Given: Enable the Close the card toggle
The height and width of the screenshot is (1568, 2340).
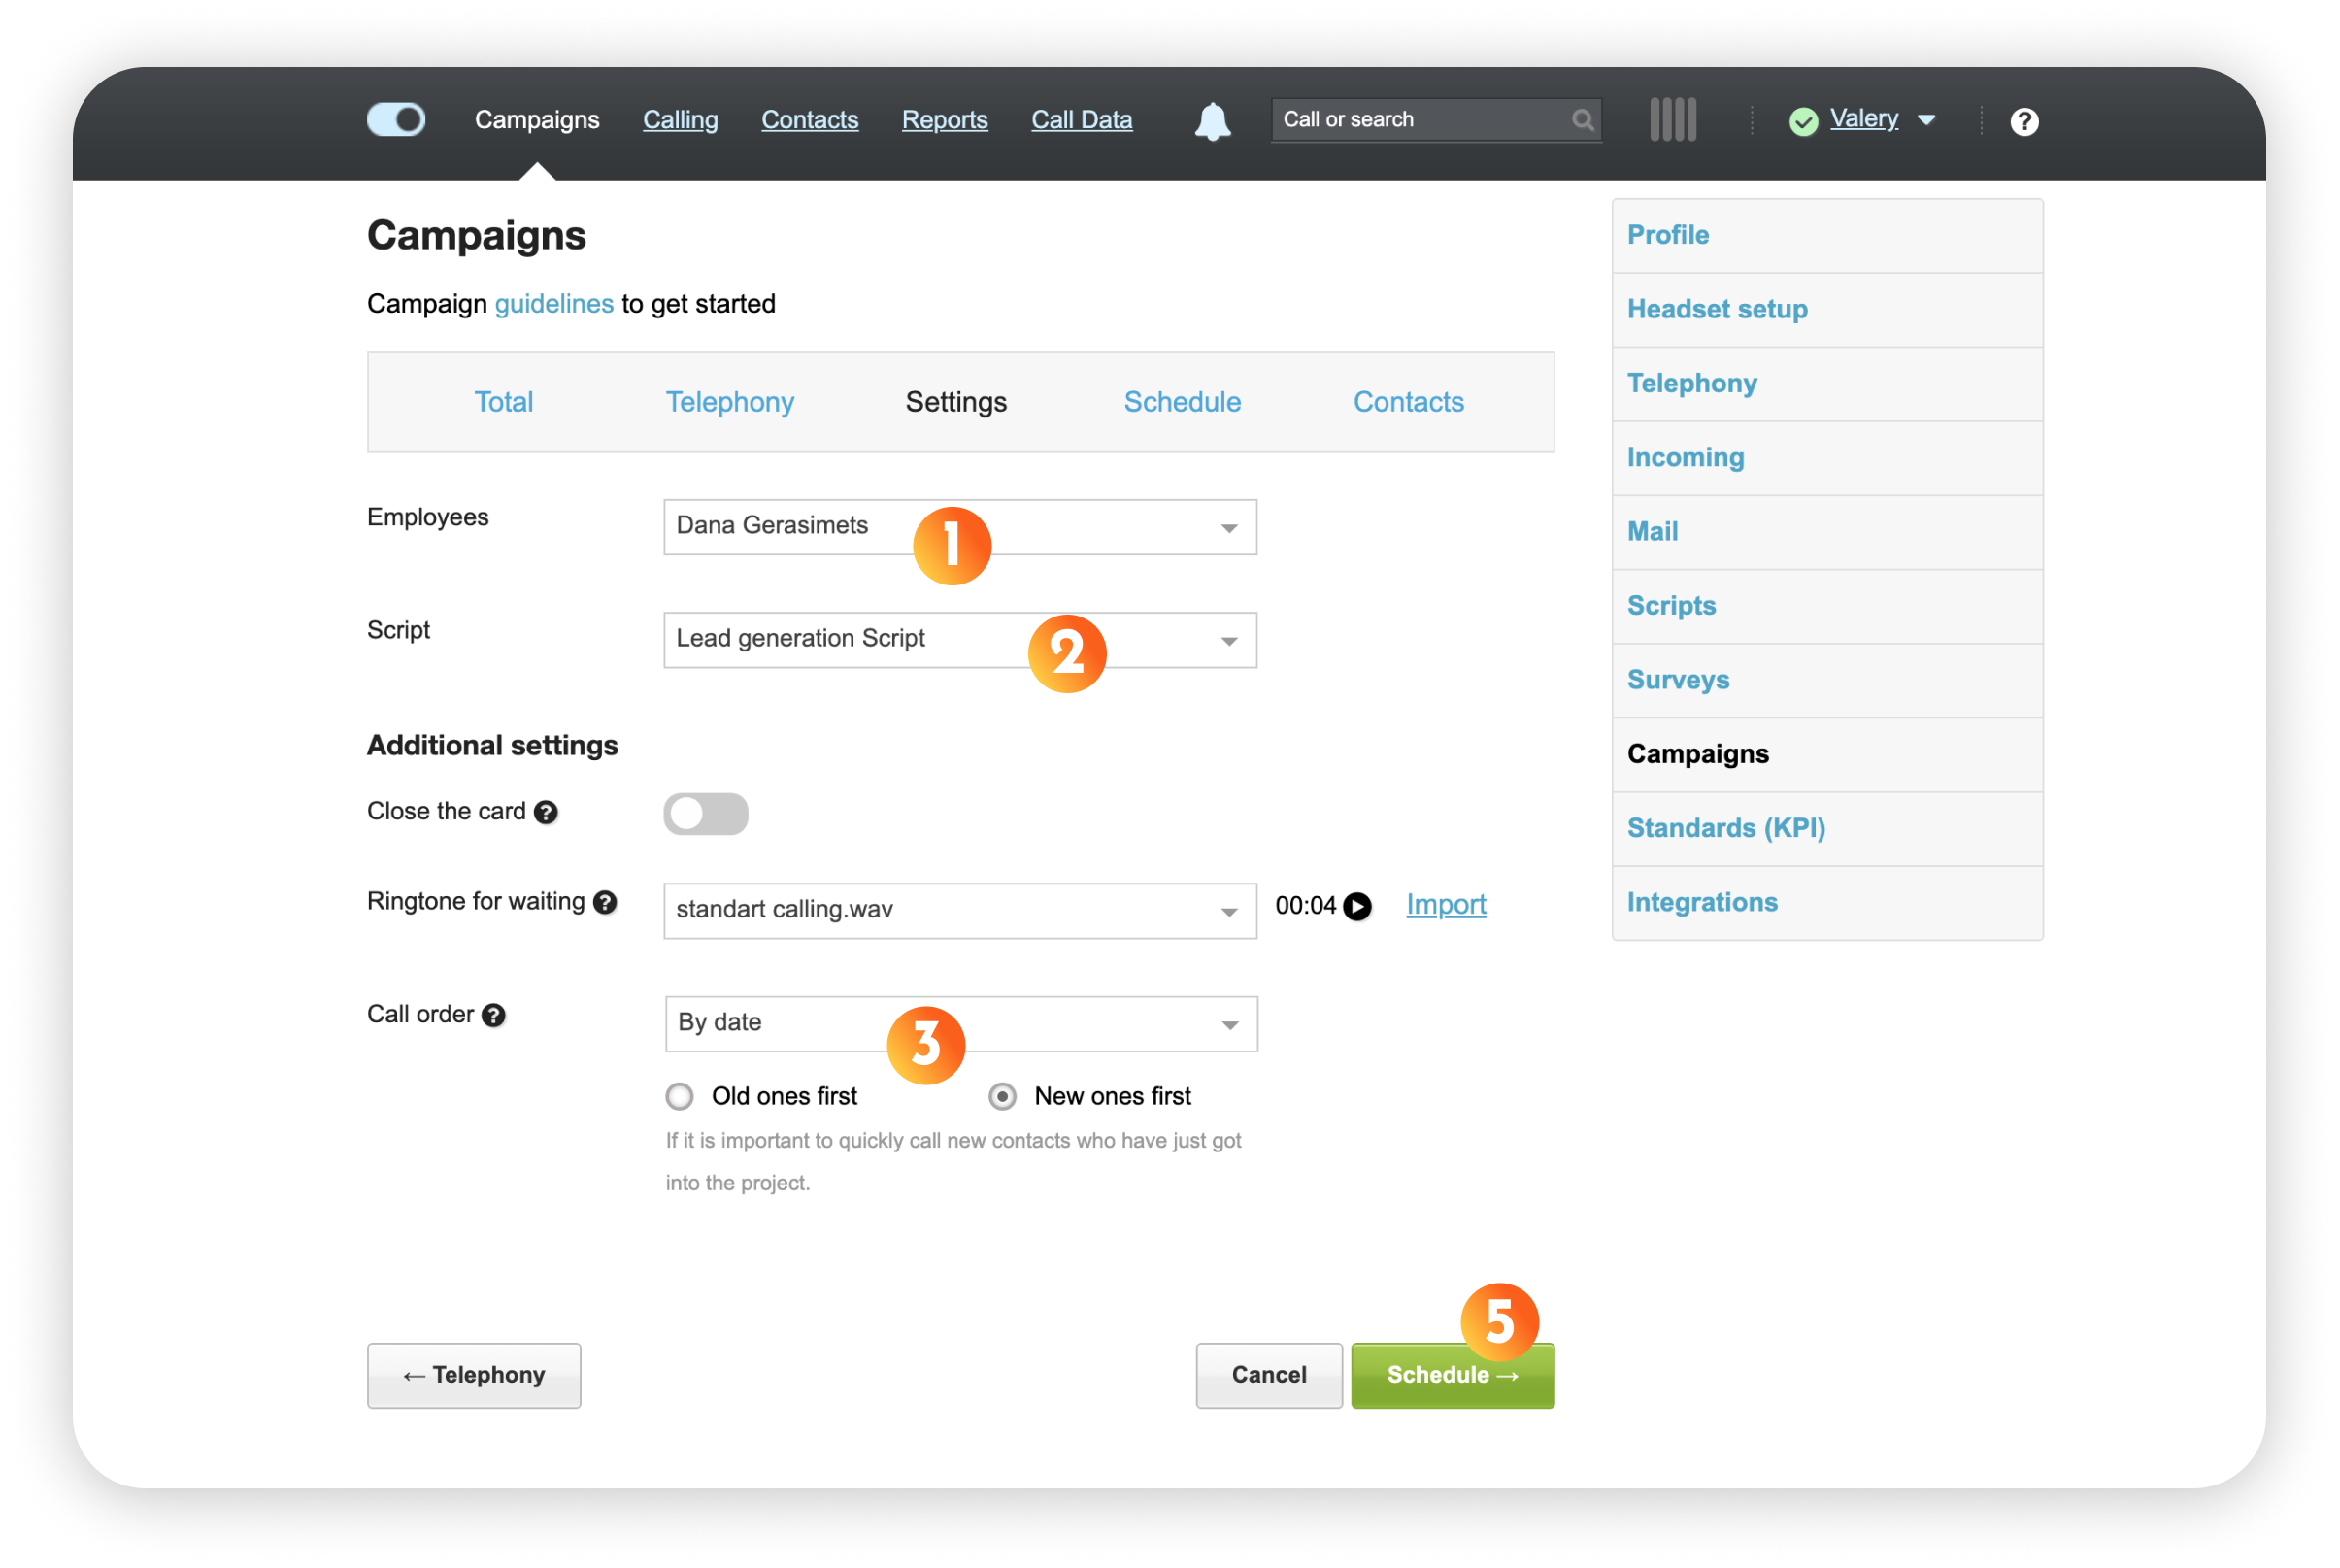Looking at the screenshot, I should pos(705,813).
